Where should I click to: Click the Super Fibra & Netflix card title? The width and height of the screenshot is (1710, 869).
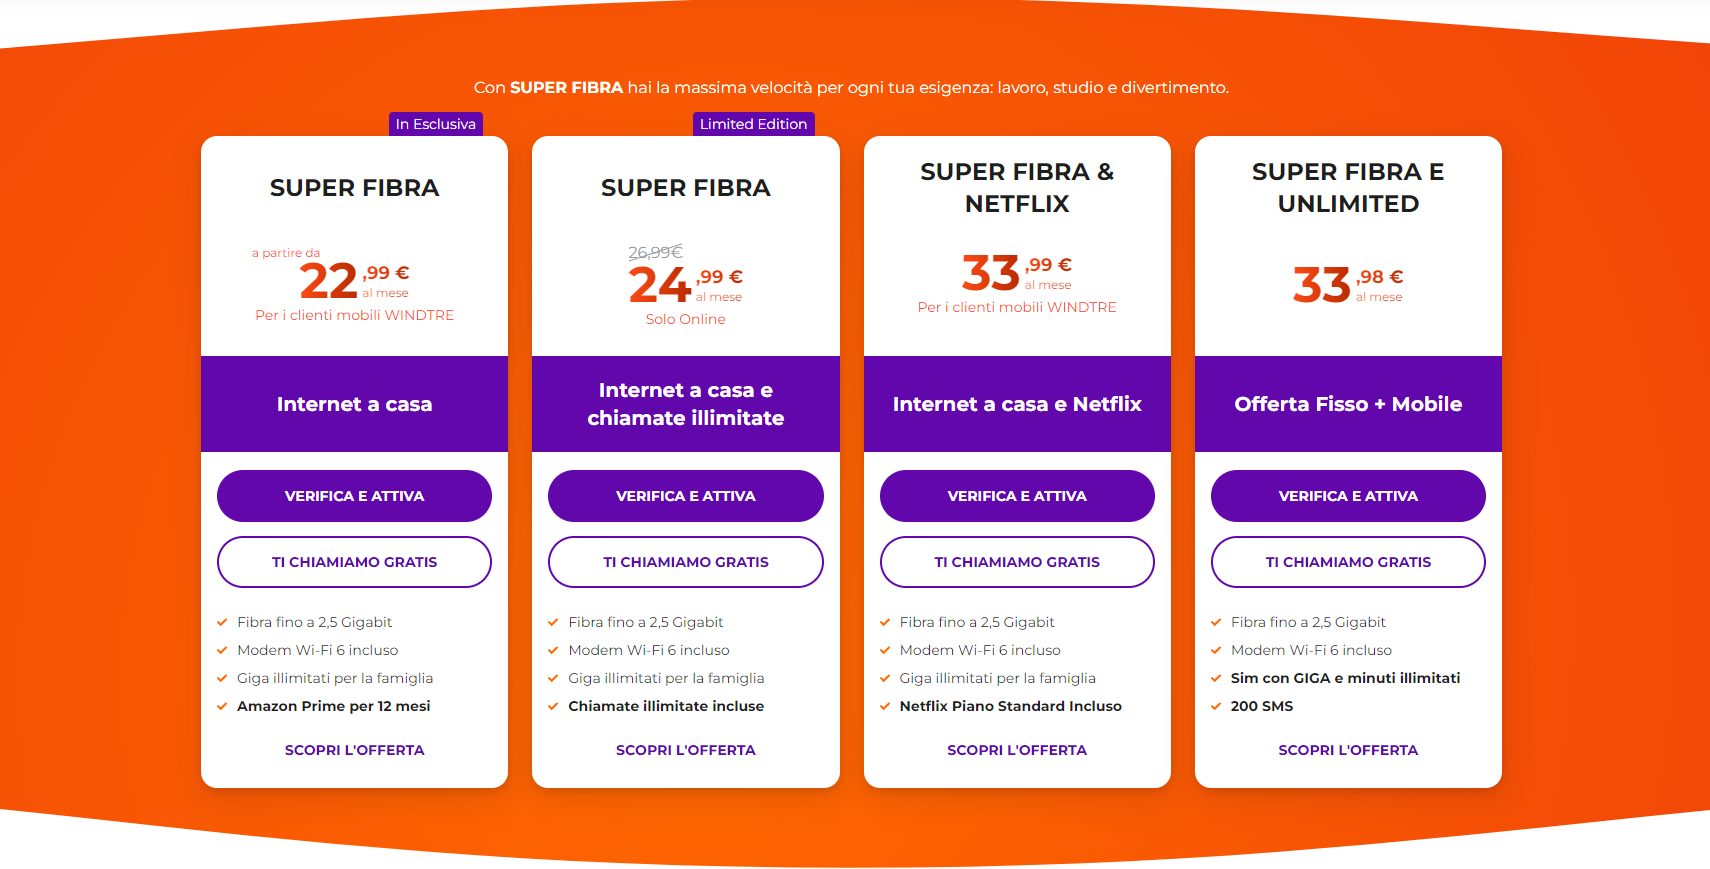(x=1017, y=188)
